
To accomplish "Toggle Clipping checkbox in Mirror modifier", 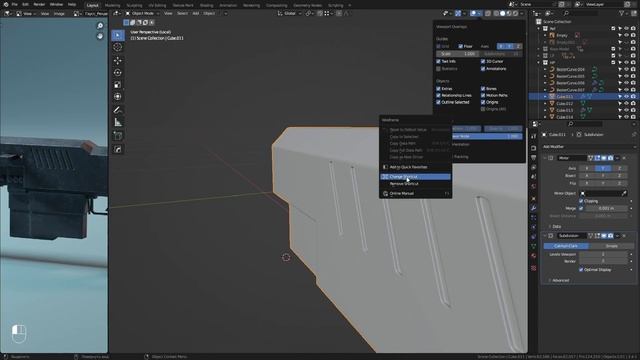I will pos(581,201).
